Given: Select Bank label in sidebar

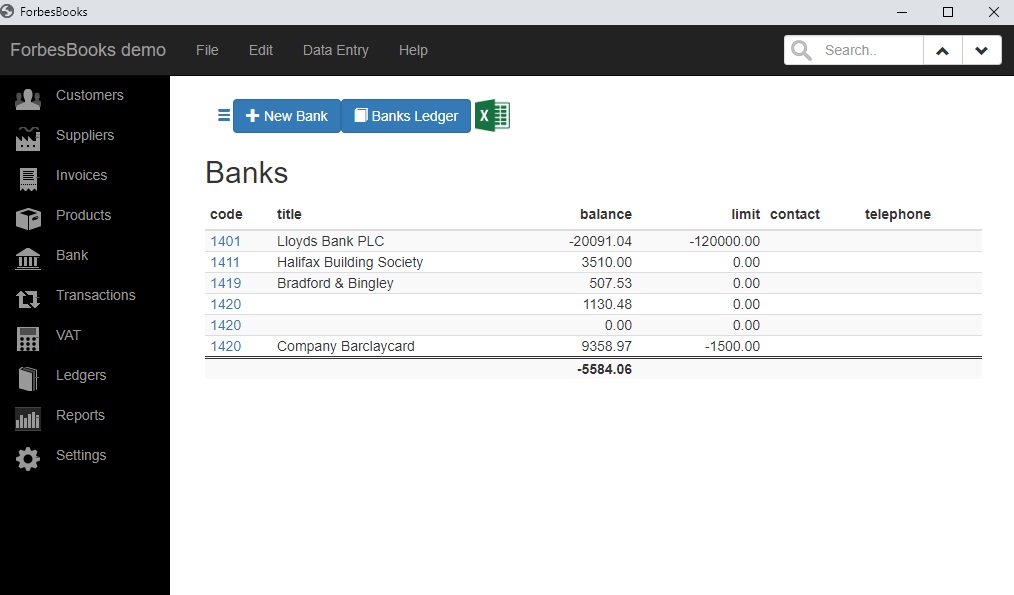Looking at the screenshot, I should tap(72, 255).
